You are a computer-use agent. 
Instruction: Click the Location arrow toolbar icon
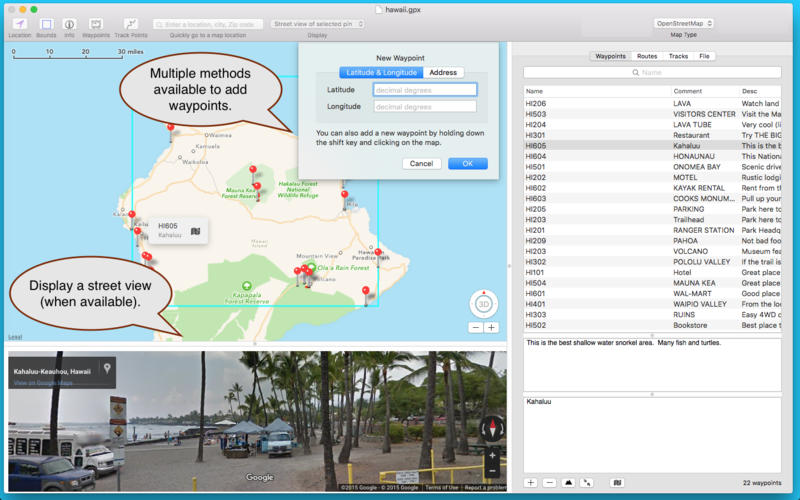(x=19, y=23)
